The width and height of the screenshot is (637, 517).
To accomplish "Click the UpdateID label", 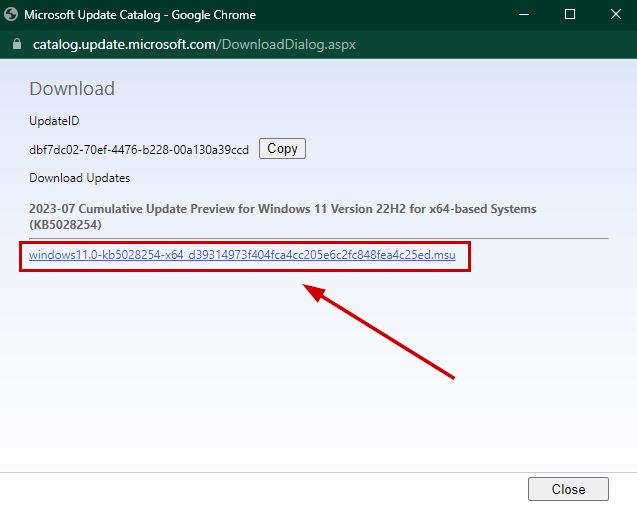I will pyautogui.click(x=54, y=121).
